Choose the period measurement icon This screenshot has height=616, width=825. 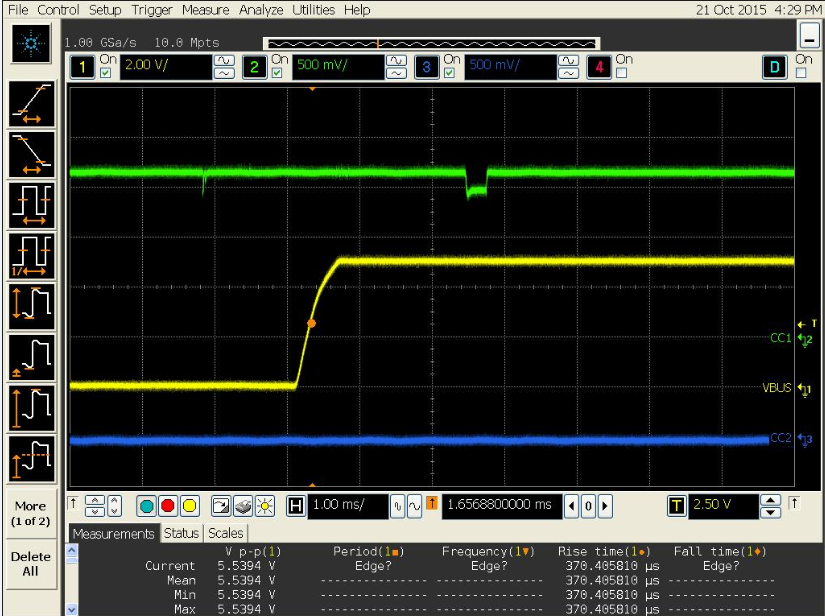click(32, 206)
